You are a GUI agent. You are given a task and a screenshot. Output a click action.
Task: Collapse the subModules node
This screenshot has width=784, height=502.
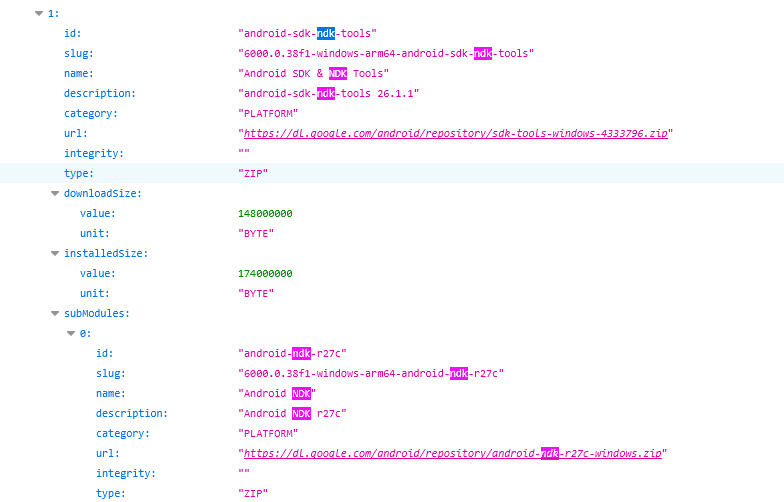point(55,314)
